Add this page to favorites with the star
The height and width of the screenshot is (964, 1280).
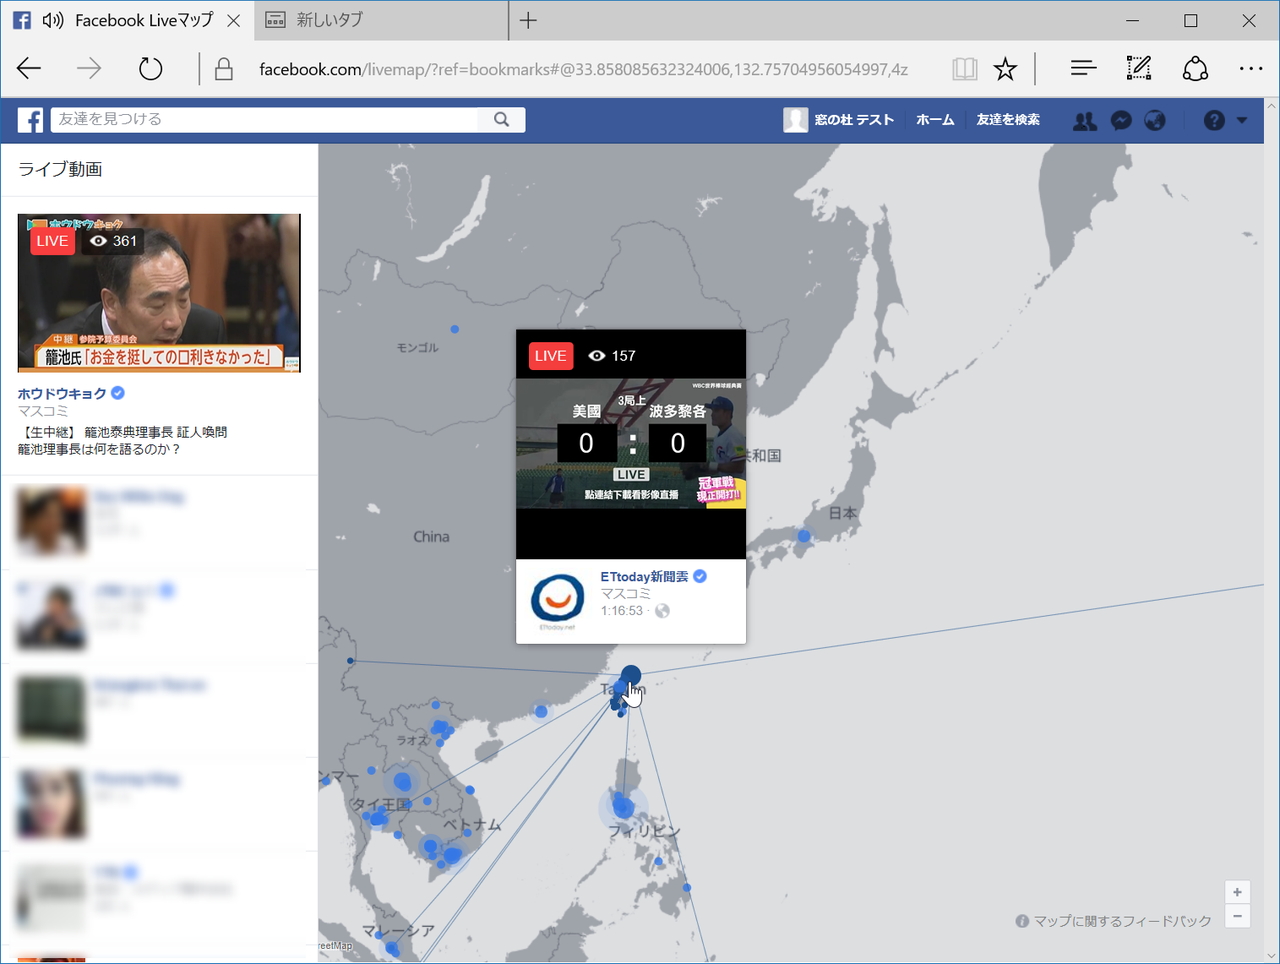pos(1004,68)
